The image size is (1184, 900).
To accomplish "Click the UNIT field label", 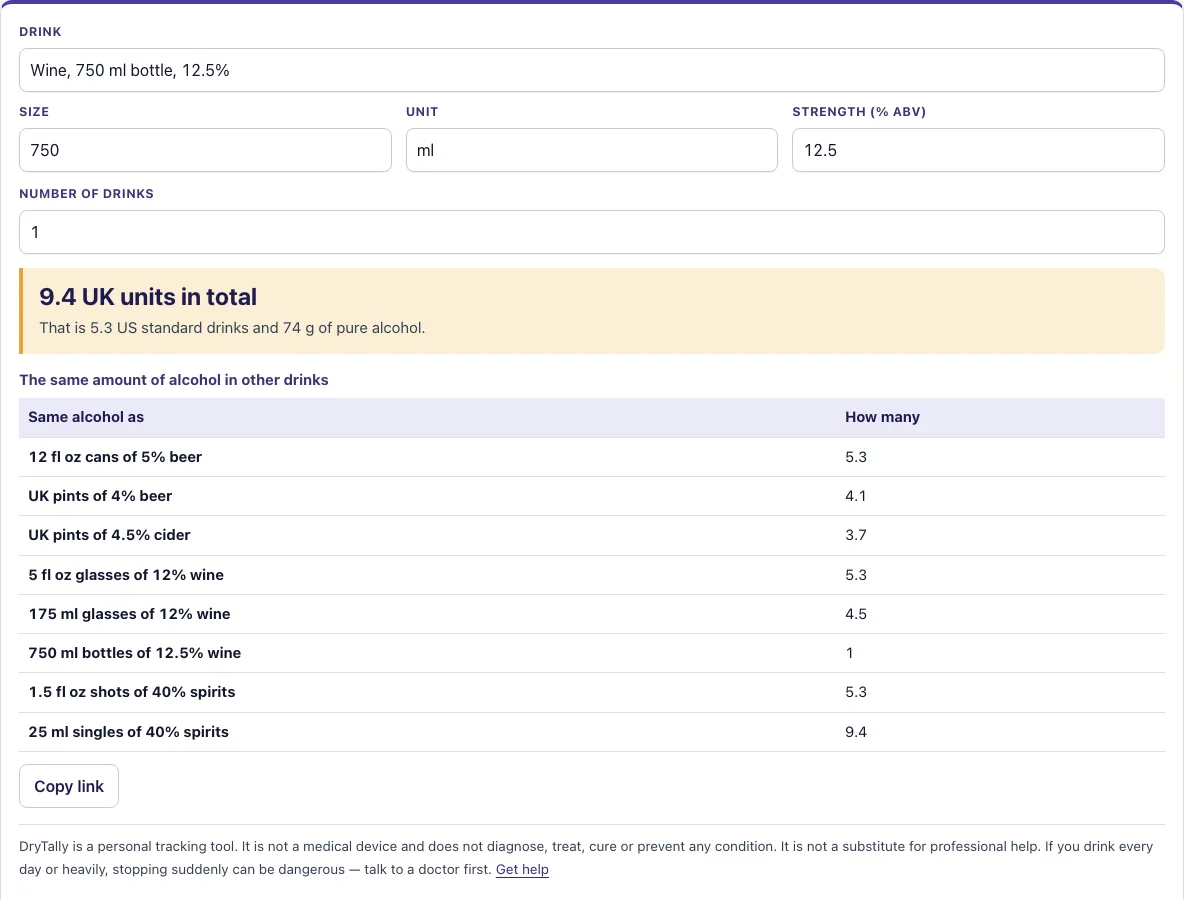I will [x=422, y=112].
